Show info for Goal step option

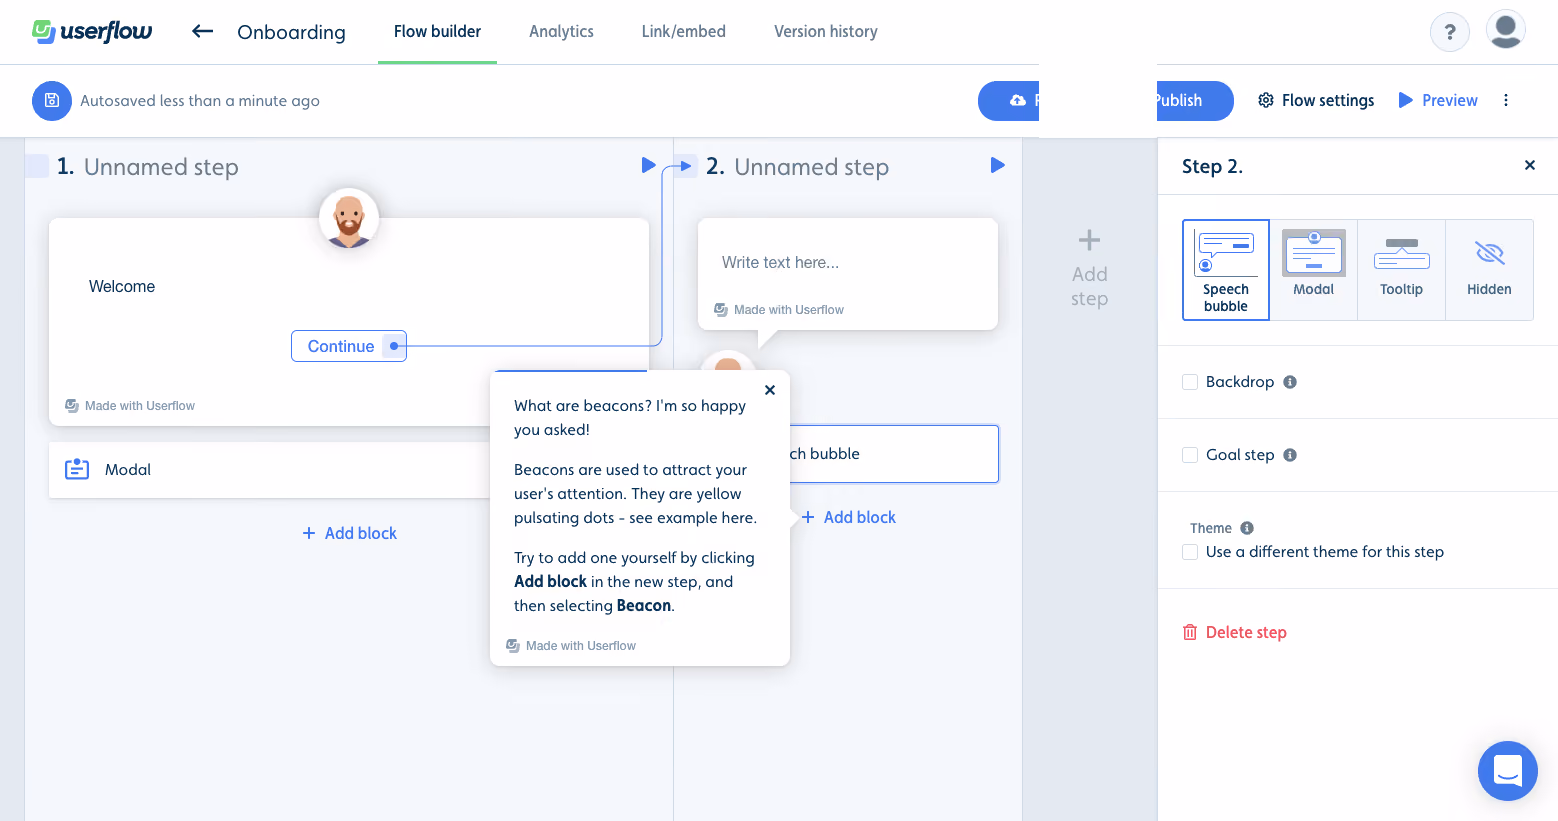tap(1290, 455)
